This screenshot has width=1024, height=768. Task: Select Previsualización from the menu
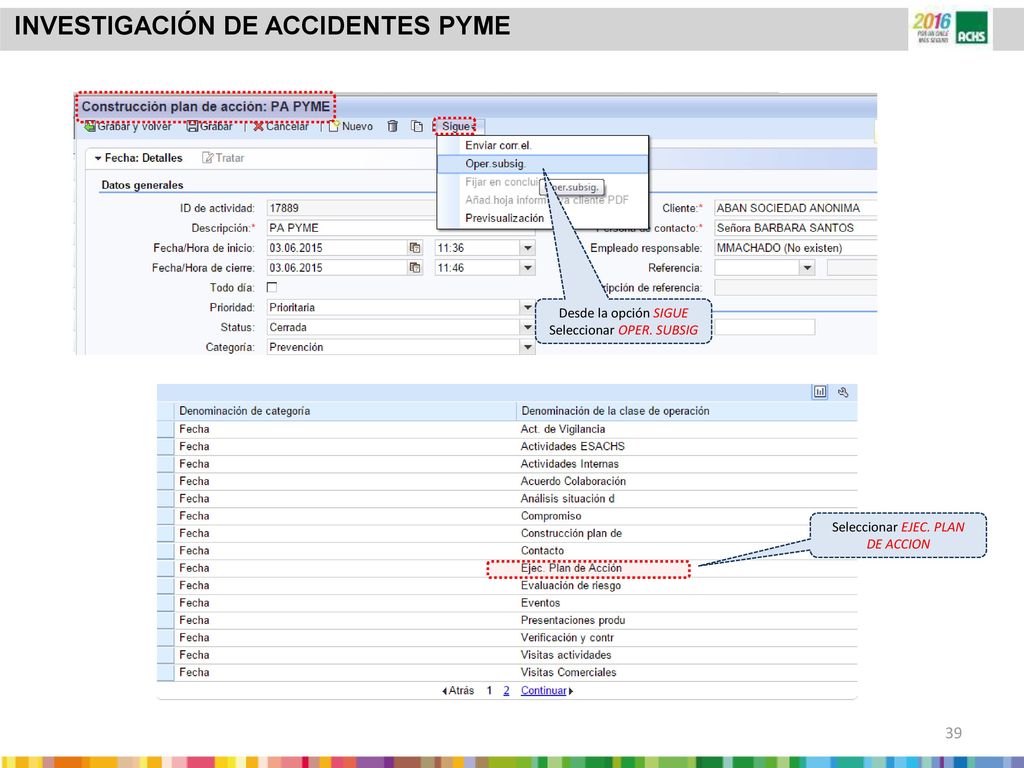(504, 218)
